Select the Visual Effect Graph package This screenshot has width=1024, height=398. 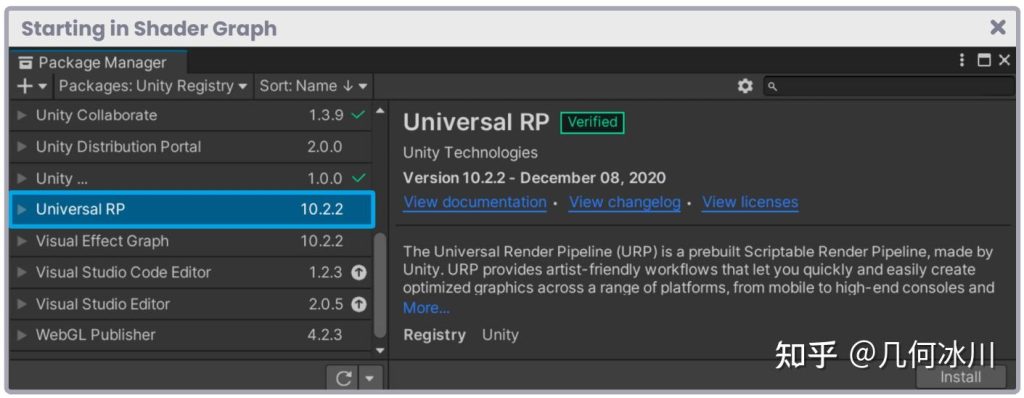[x=191, y=241]
